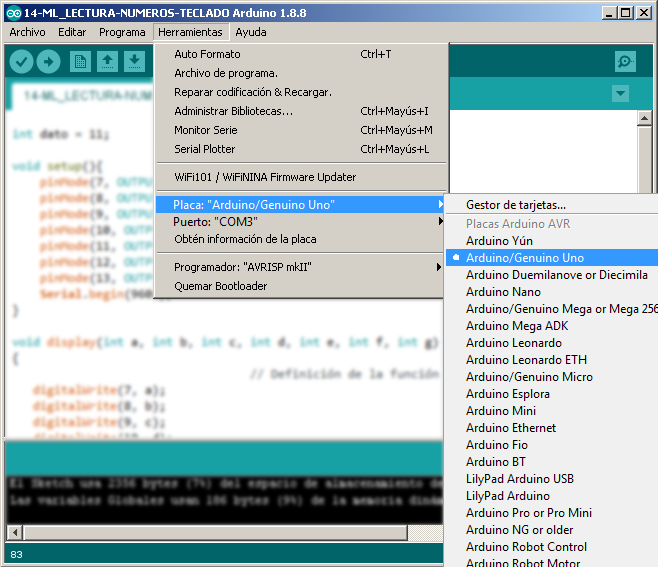Screen dimensions: 658x567
Task: Select the Arduino Fio board
Action: point(551,445)
